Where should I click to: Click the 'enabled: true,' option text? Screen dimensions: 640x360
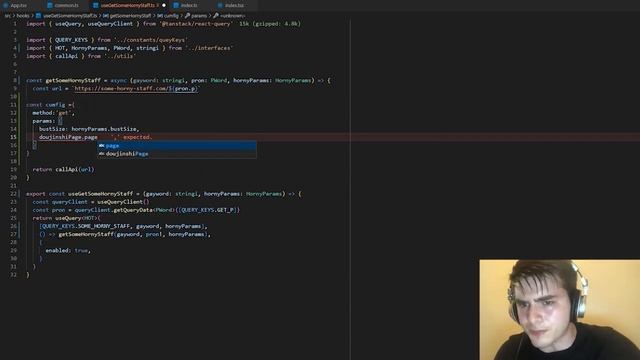pos(68,250)
